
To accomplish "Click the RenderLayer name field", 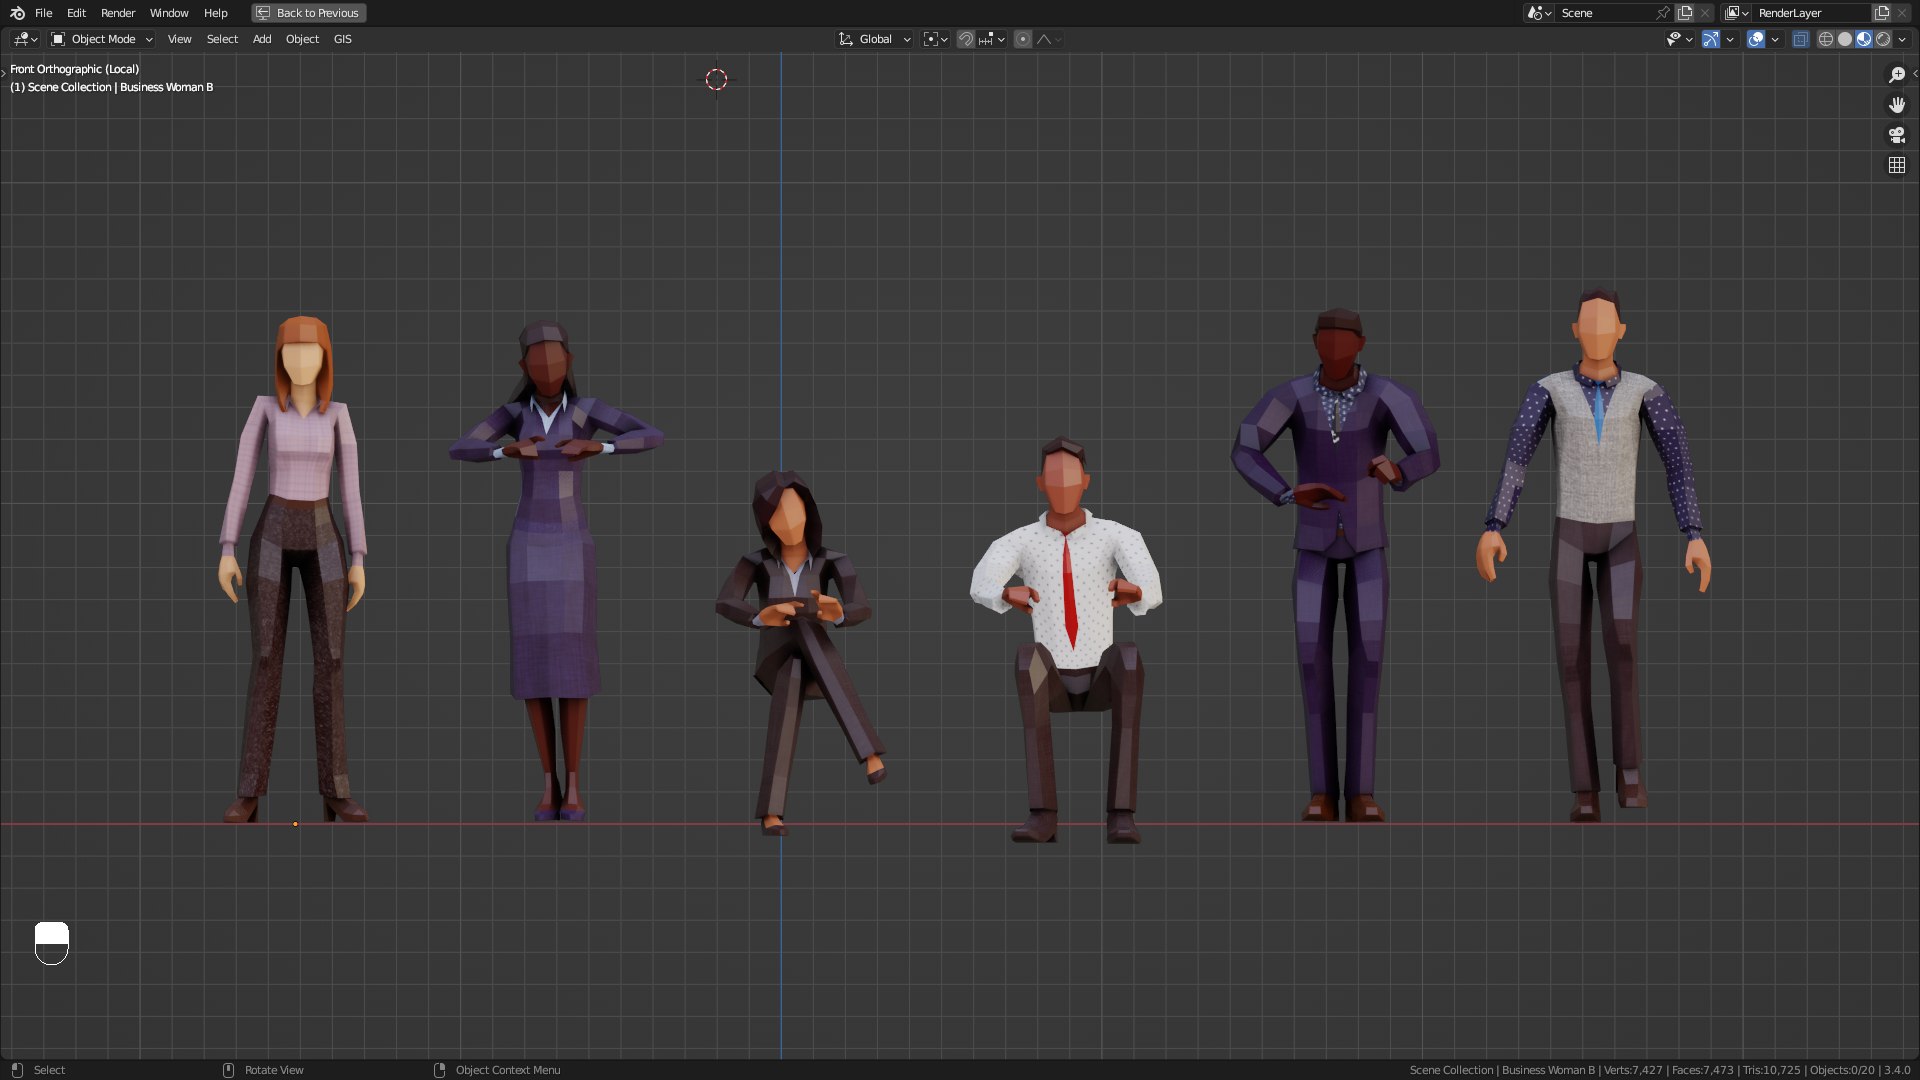I will coord(1811,13).
